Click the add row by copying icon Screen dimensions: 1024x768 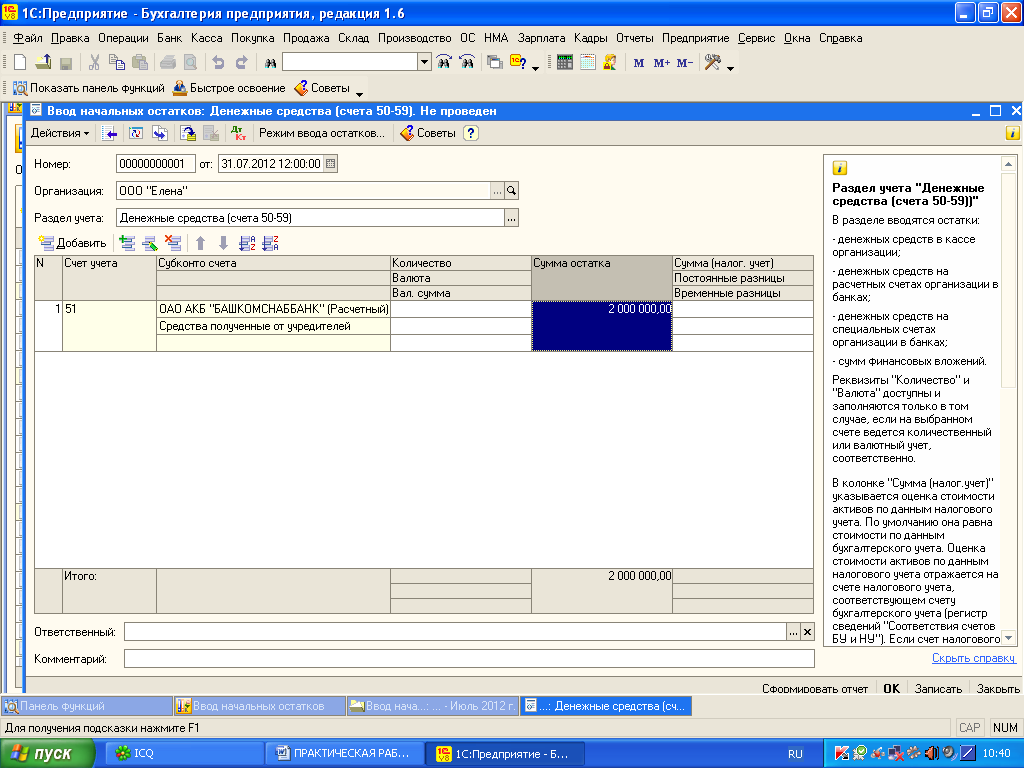[x=127, y=243]
